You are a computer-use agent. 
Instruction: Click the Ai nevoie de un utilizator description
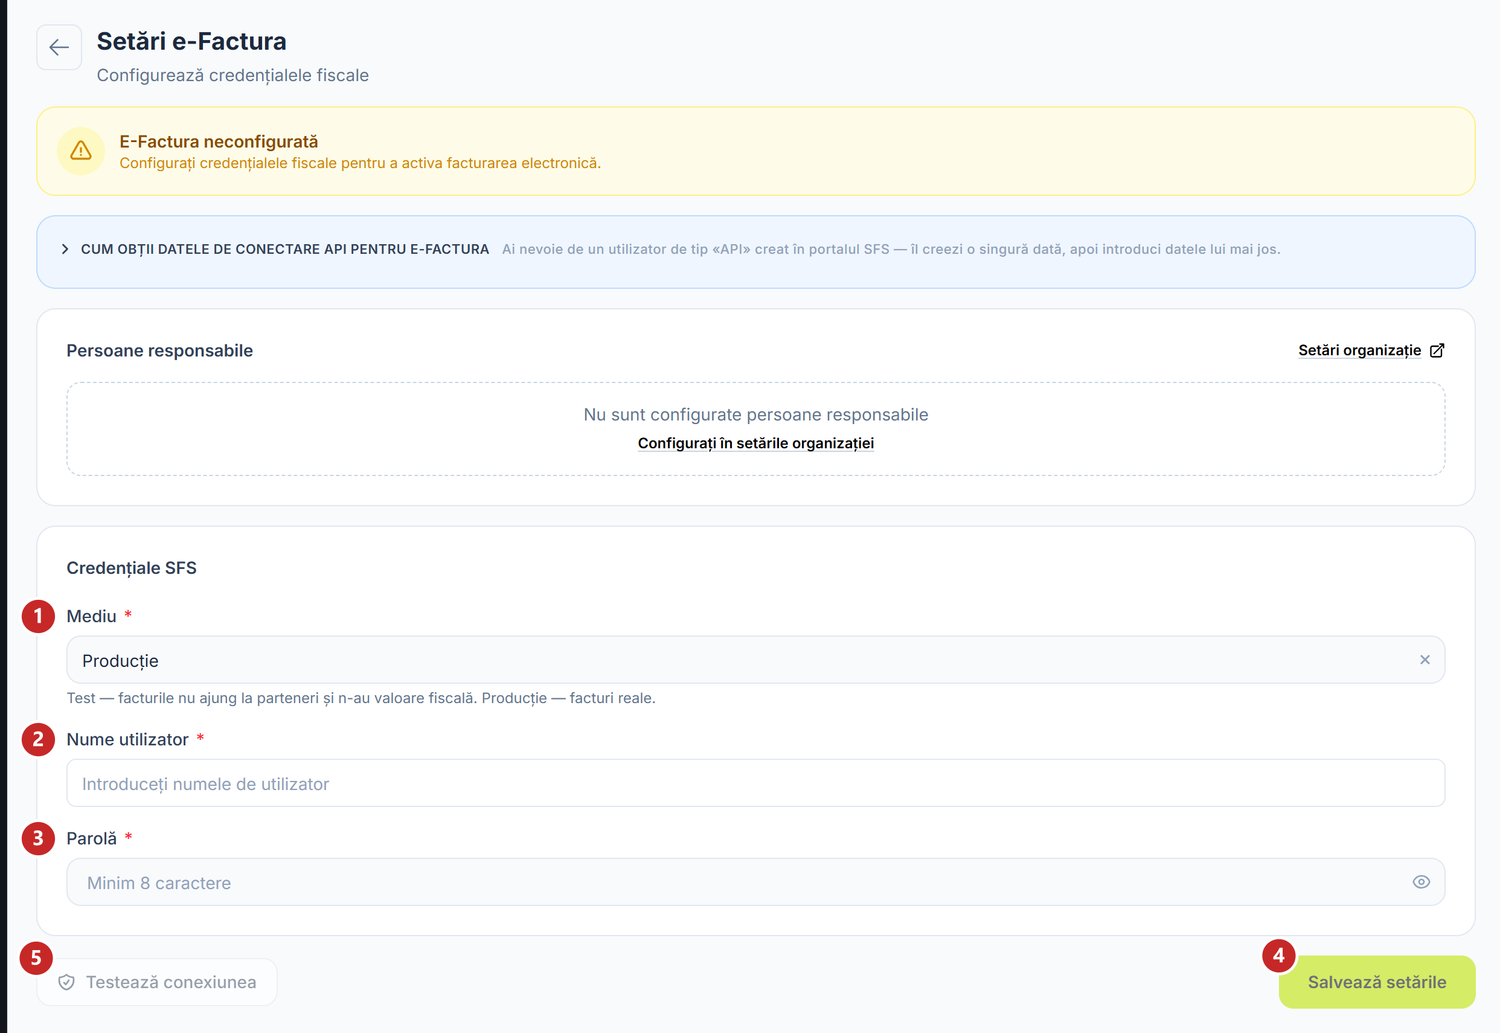coord(891,249)
